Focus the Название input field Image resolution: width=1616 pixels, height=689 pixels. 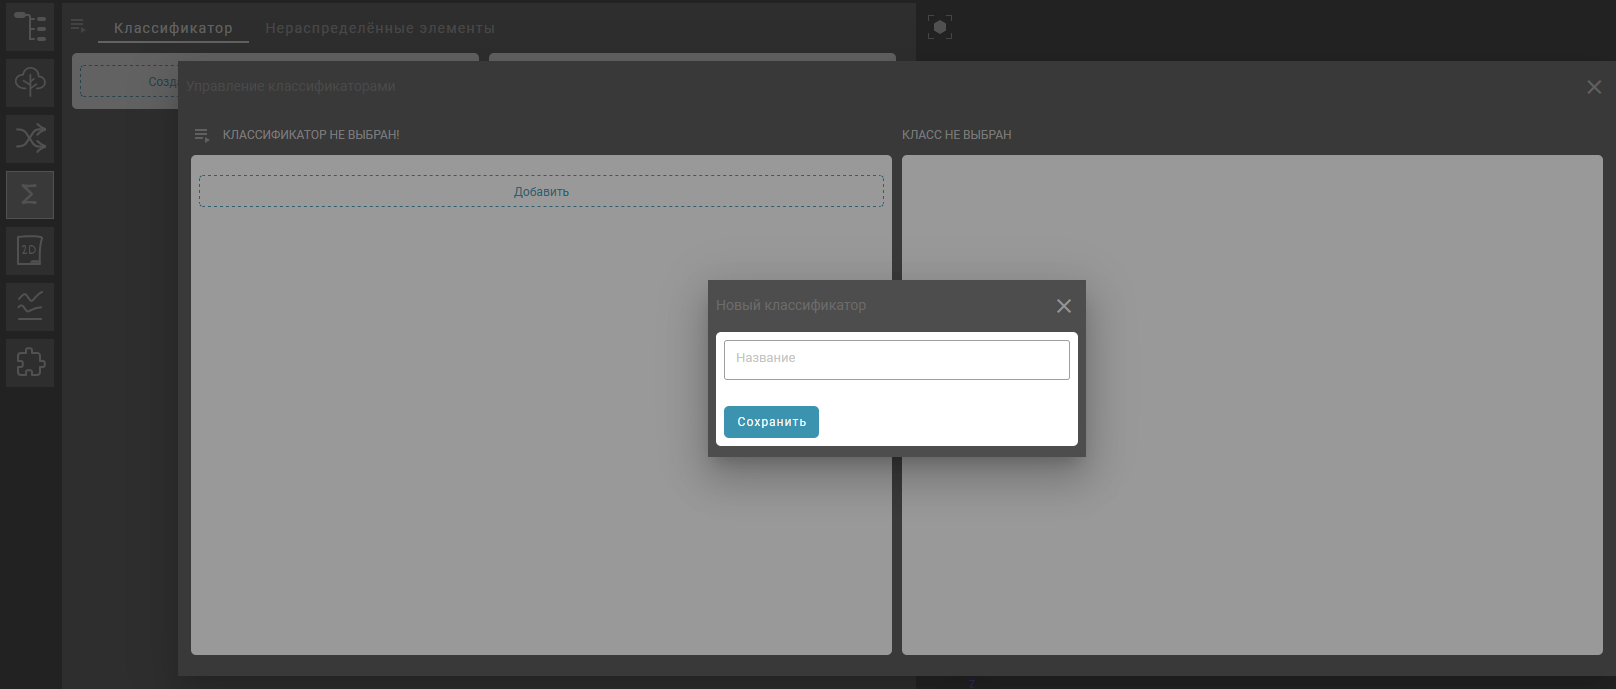point(896,360)
